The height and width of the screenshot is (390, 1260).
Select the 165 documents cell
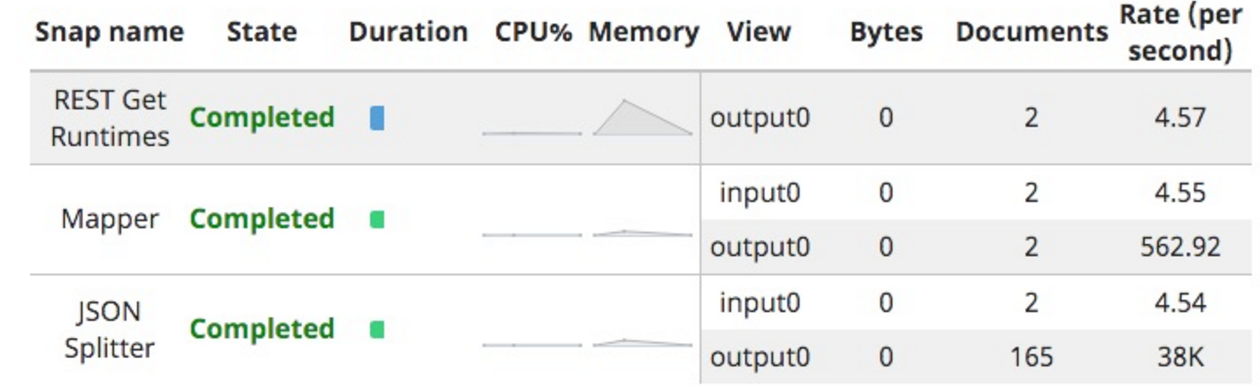coord(1031,357)
